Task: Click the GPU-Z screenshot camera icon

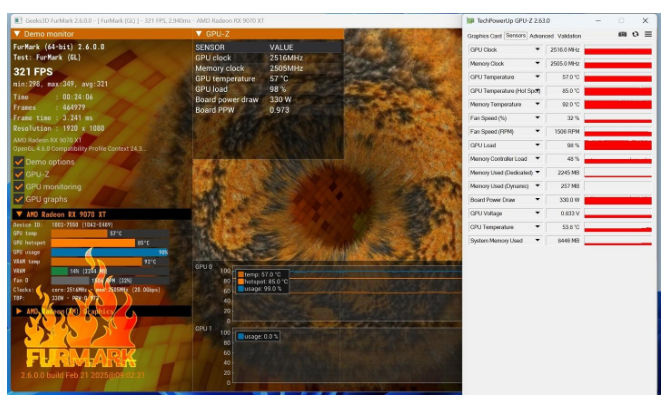Action: 622,35
